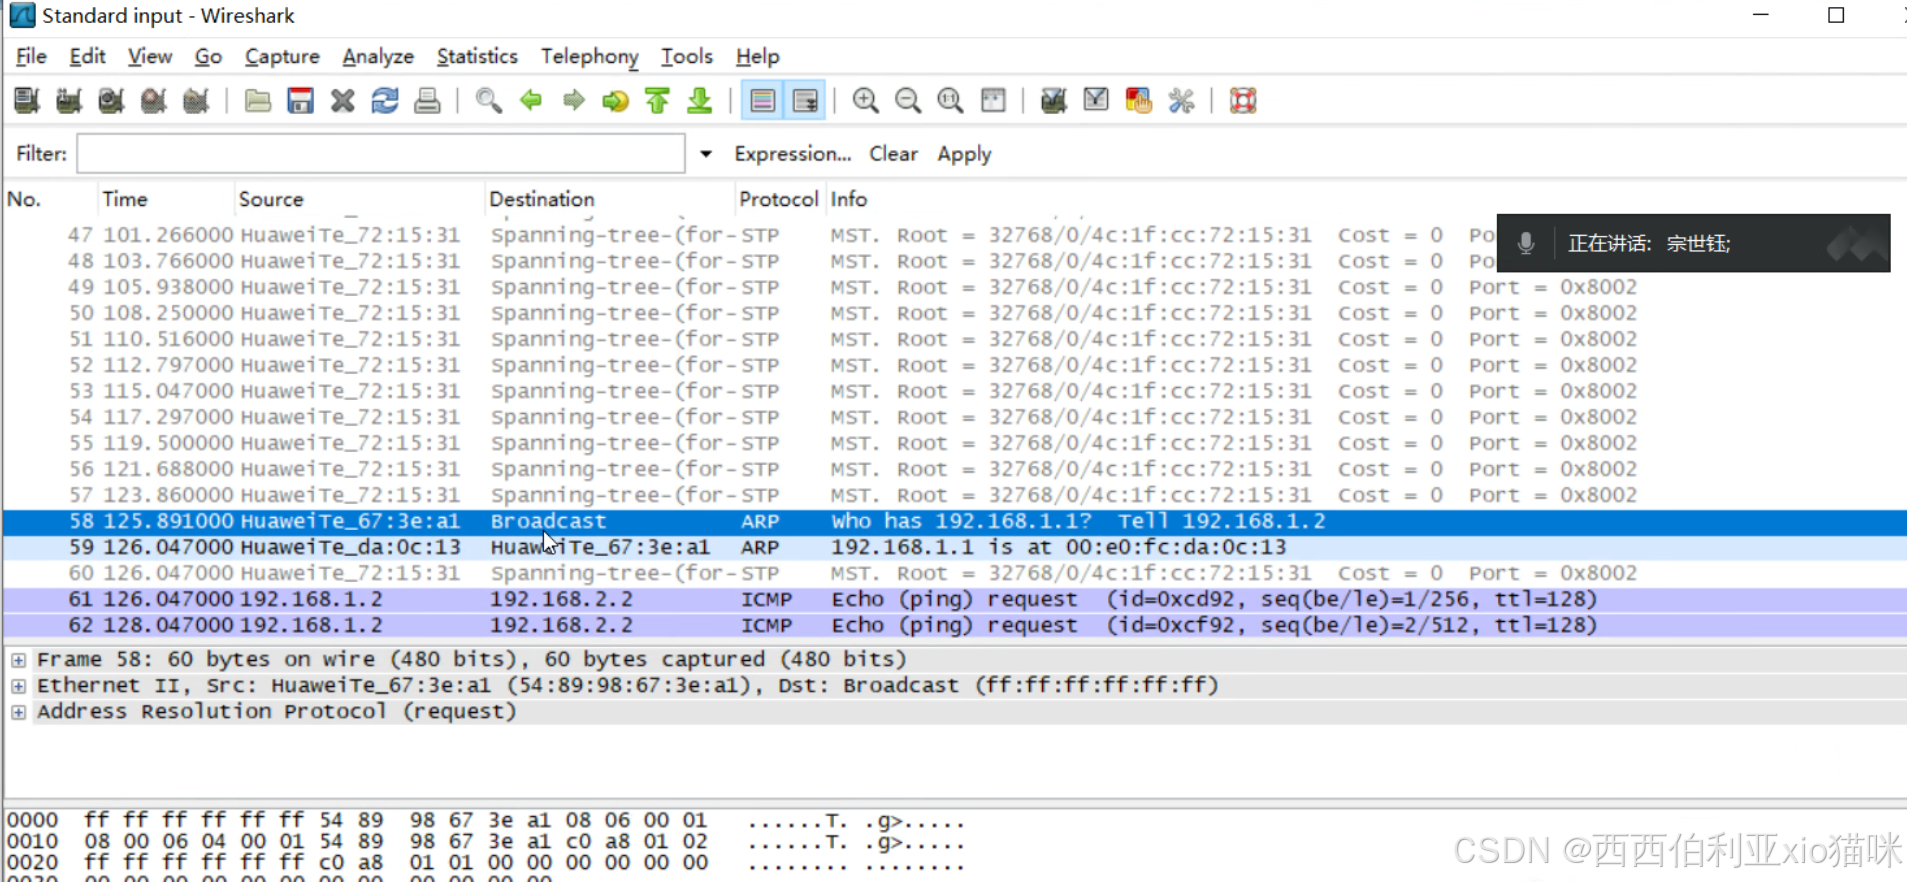Sort by the Destination column header
The width and height of the screenshot is (1907, 882).
click(610, 199)
